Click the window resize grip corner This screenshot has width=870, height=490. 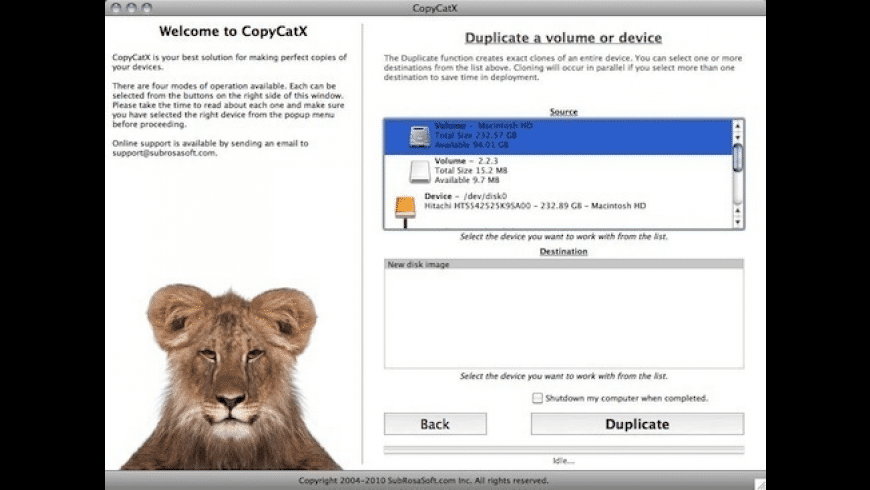click(x=760, y=484)
